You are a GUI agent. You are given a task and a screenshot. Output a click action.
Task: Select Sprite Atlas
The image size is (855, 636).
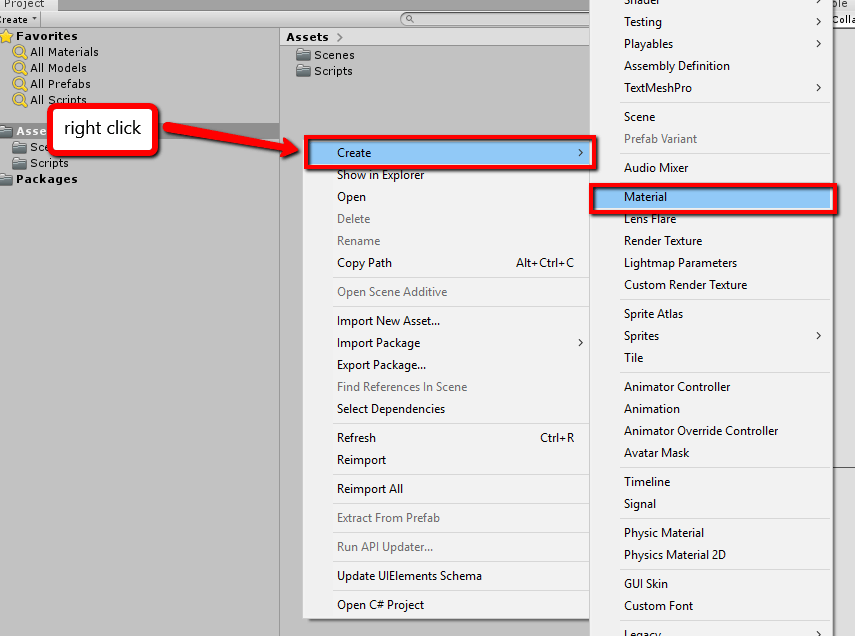653,314
